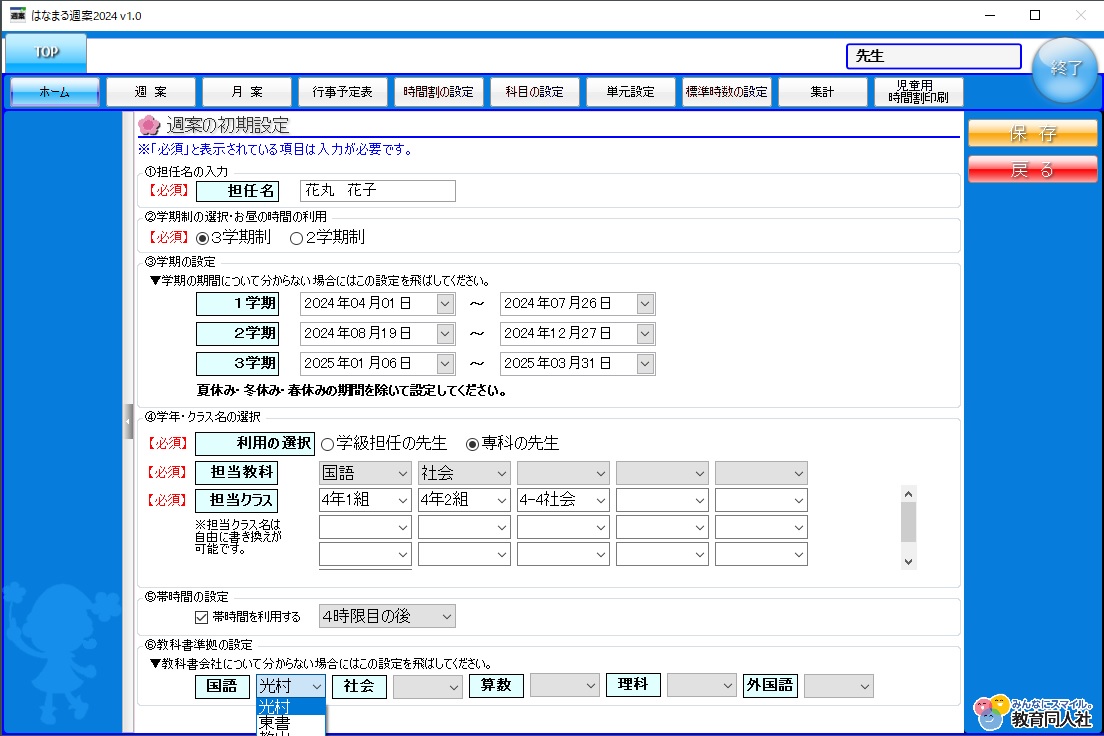Click the 教育同人社 logo

[1033, 712]
